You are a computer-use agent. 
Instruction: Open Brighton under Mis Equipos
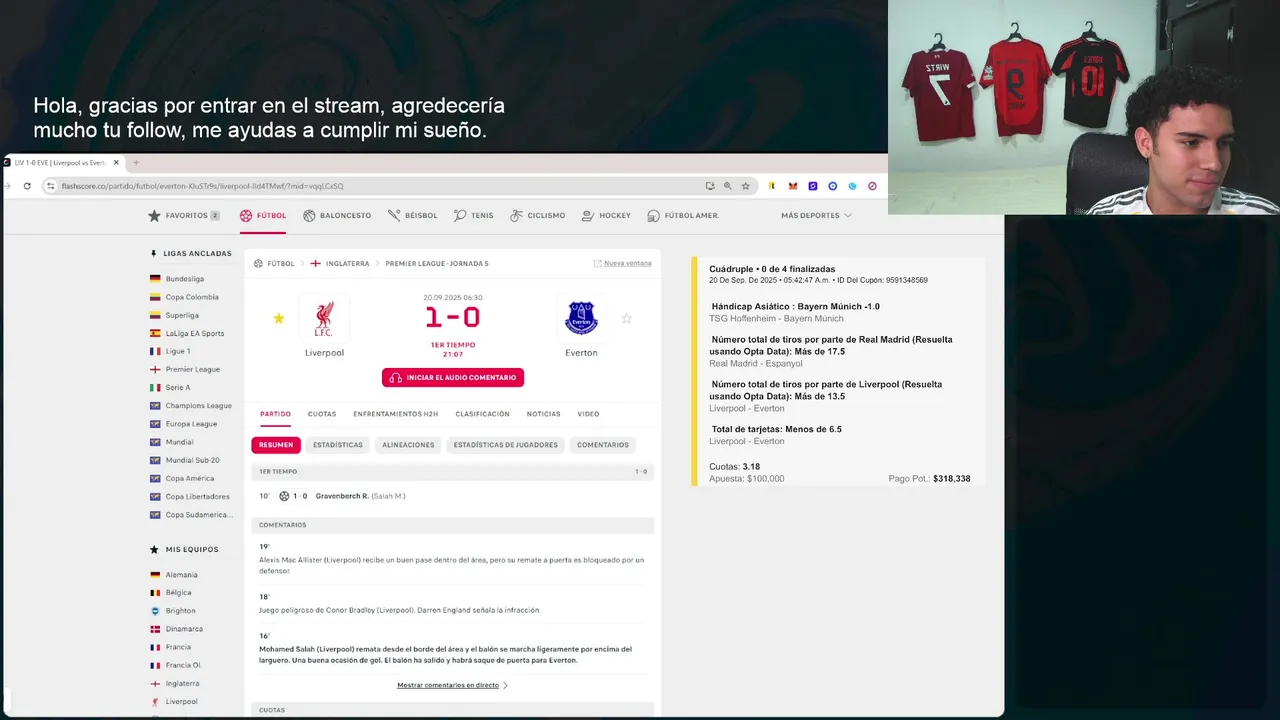[x=180, y=611]
